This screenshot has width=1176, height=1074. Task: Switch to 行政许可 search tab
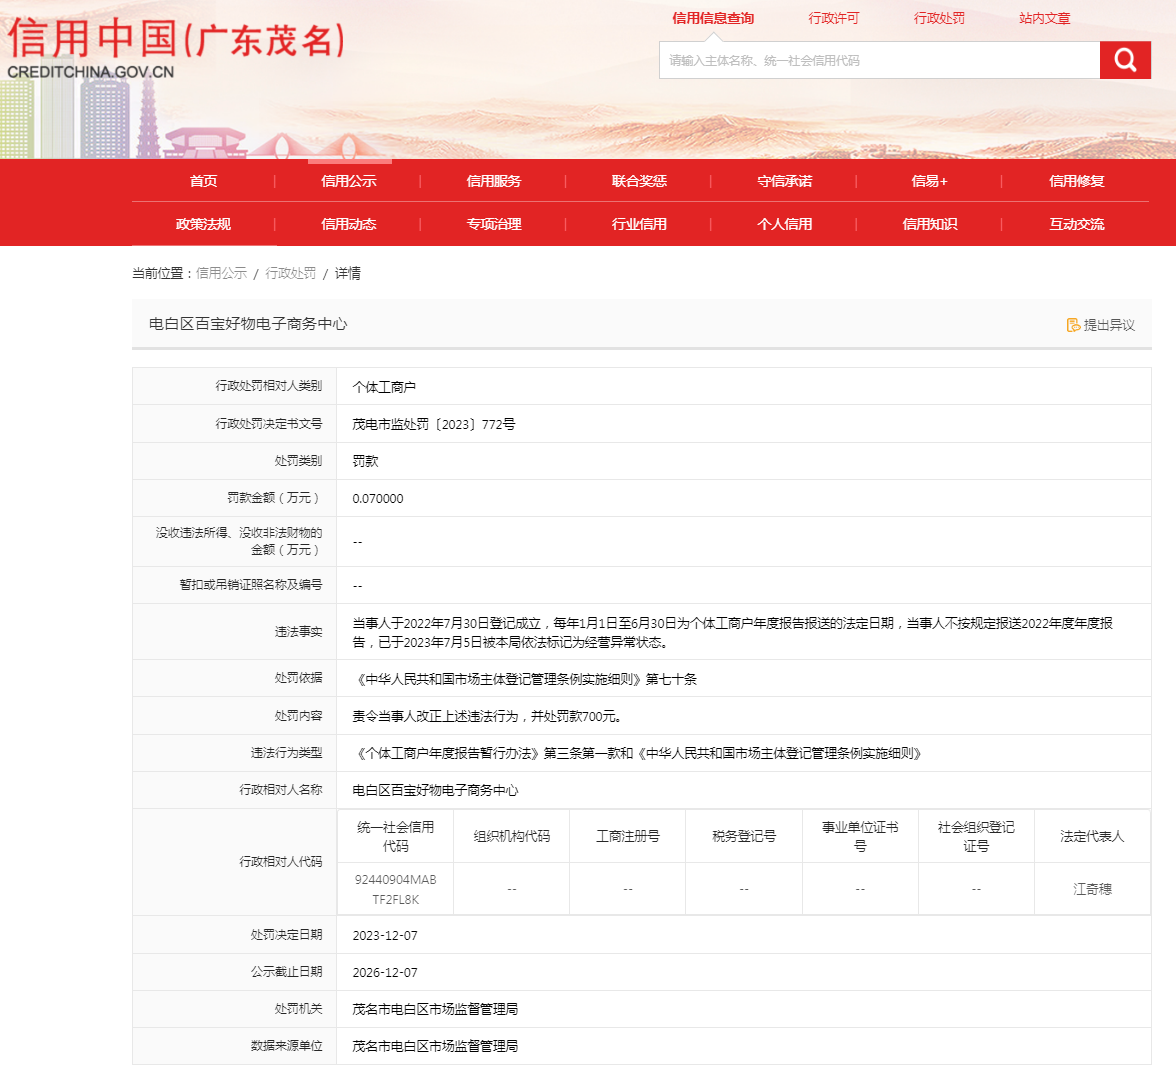pyautogui.click(x=833, y=18)
